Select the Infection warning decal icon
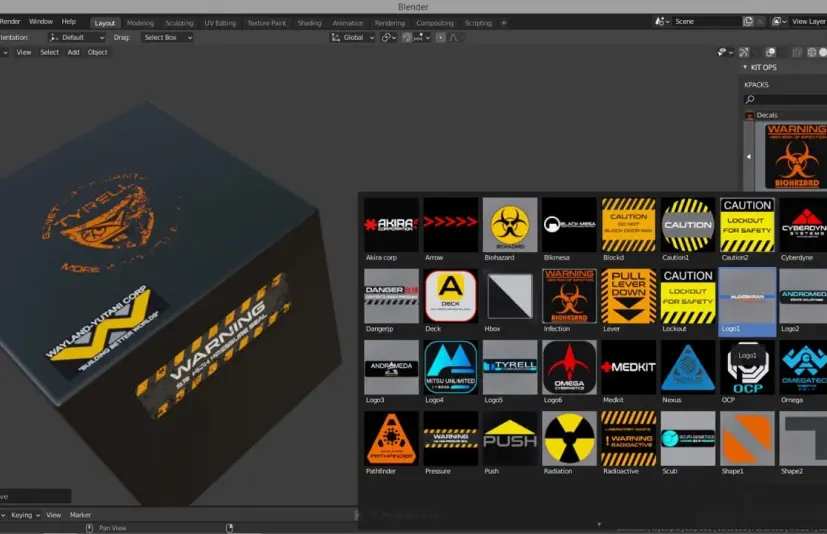The height and width of the screenshot is (534, 827). [569, 296]
